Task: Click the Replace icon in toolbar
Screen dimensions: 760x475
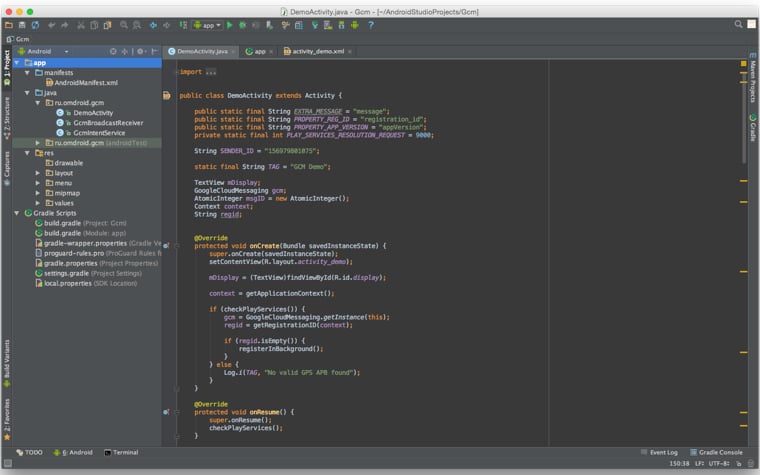Action: click(x=137, y=25)
